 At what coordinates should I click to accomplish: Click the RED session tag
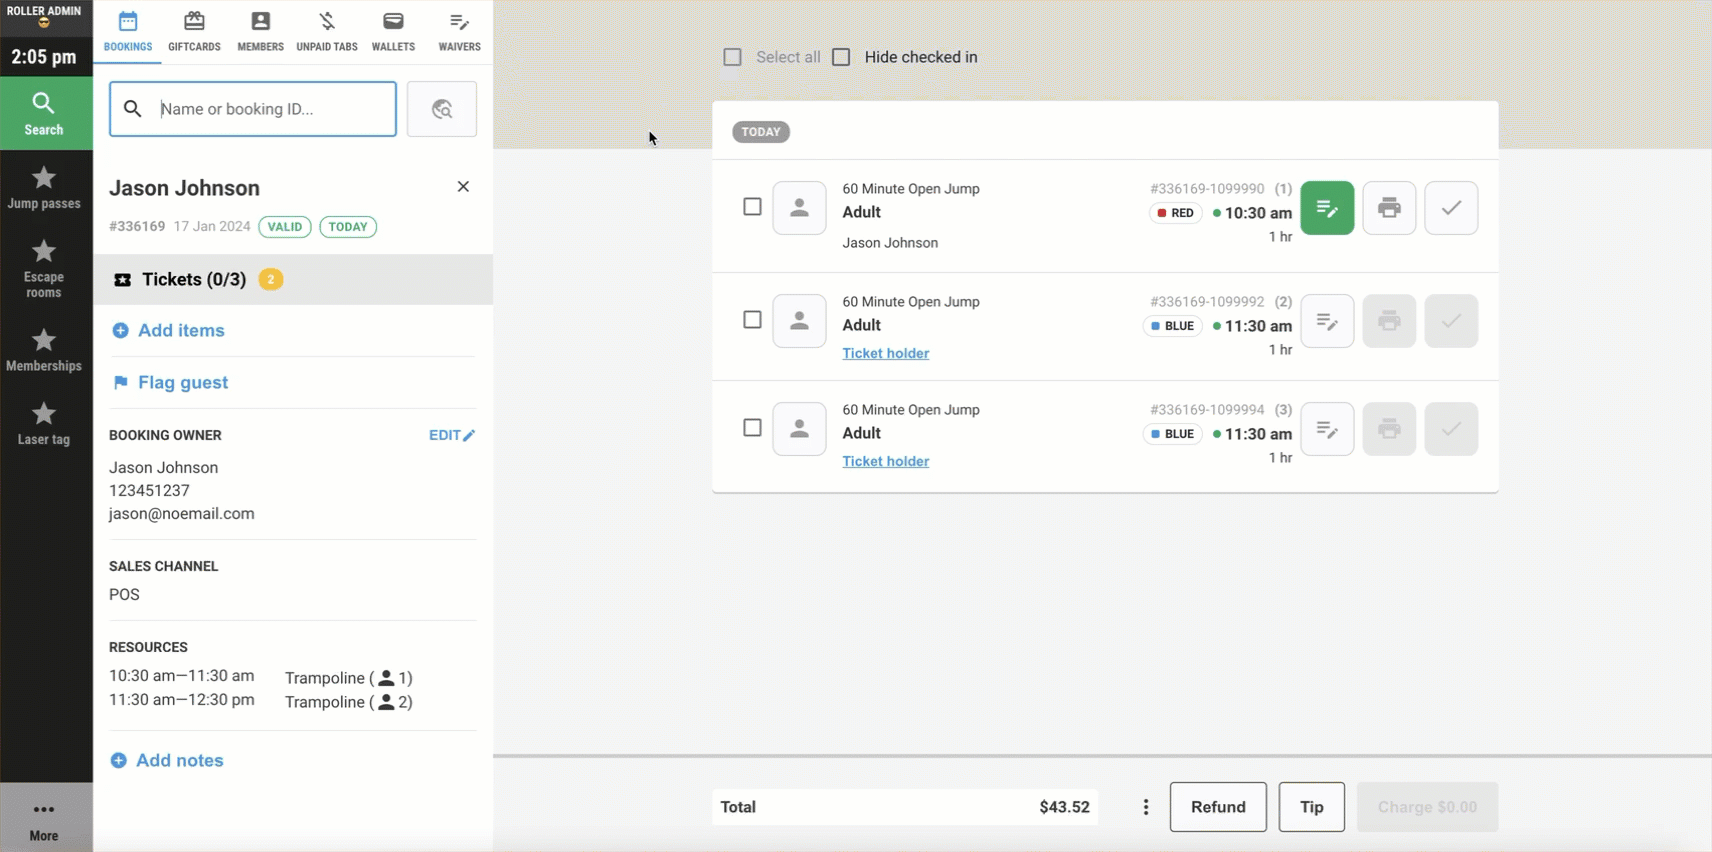coord(1176,213)
